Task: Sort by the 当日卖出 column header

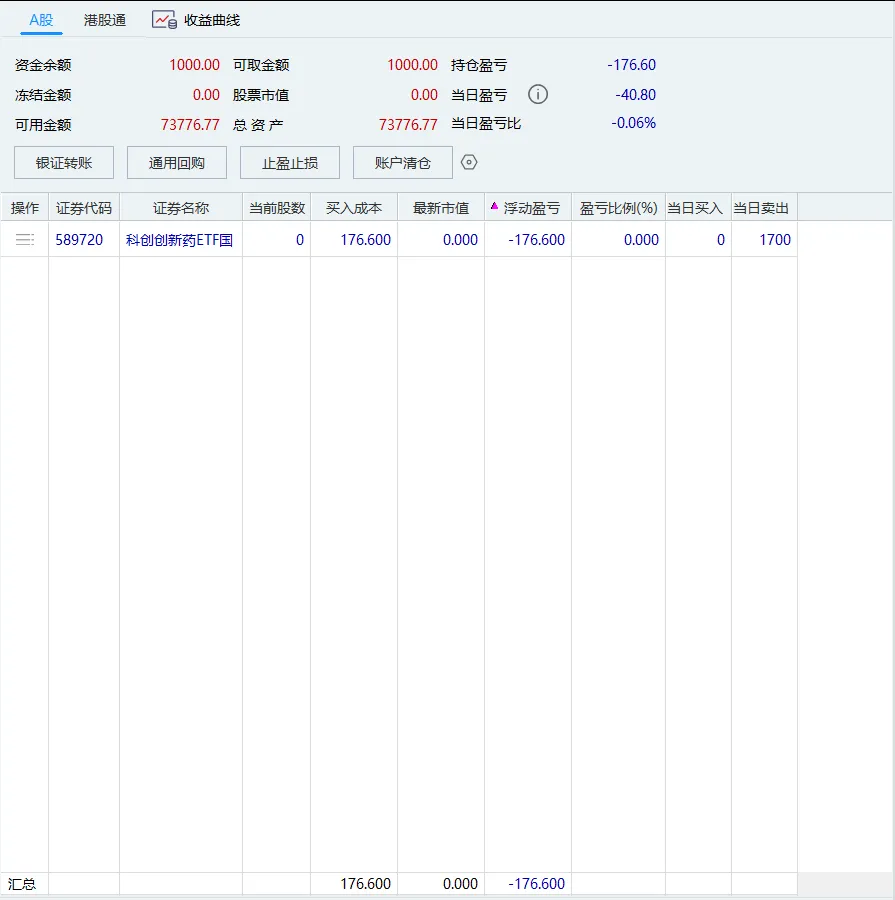Action: tap(764, 208)
